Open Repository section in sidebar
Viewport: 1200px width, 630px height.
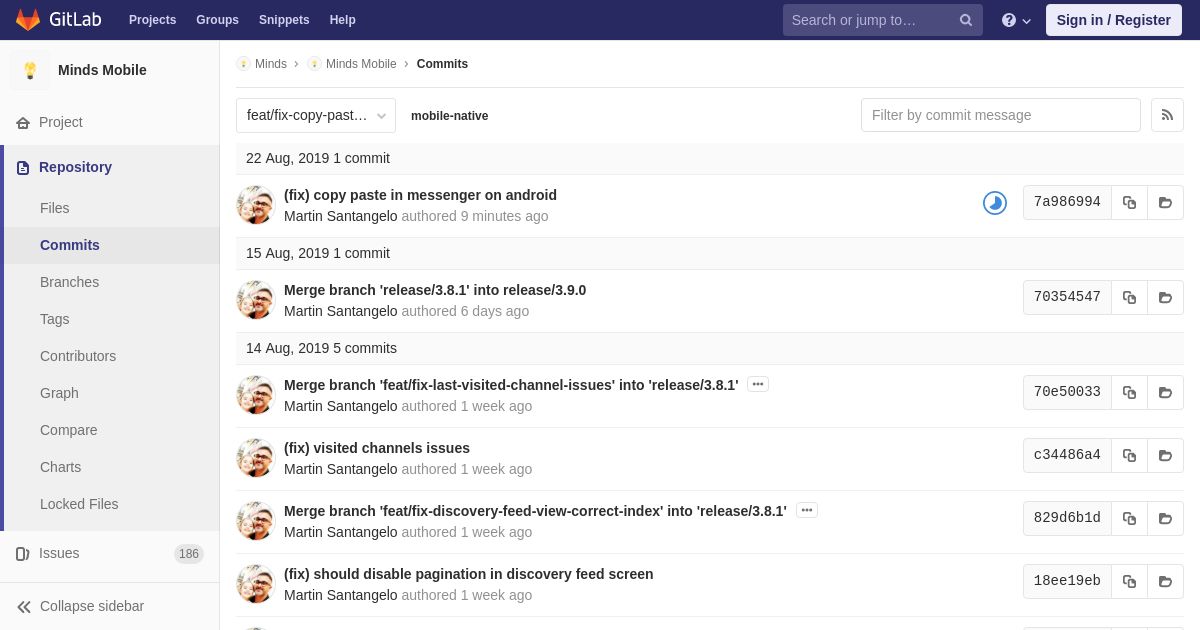tap(75, 167)
